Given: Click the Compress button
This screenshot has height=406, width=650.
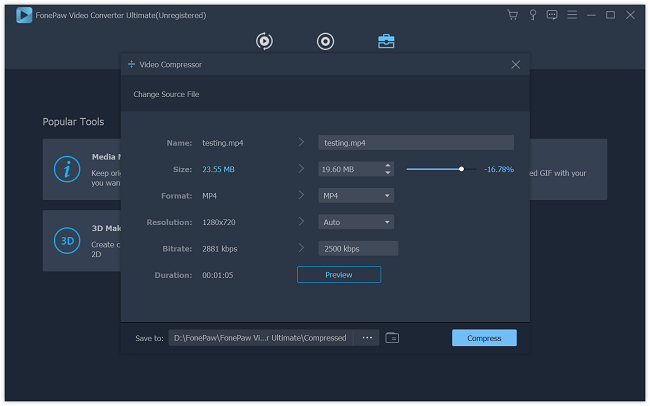Looking at the screenshot, I should pyautogui.click(x=484, y=338).
